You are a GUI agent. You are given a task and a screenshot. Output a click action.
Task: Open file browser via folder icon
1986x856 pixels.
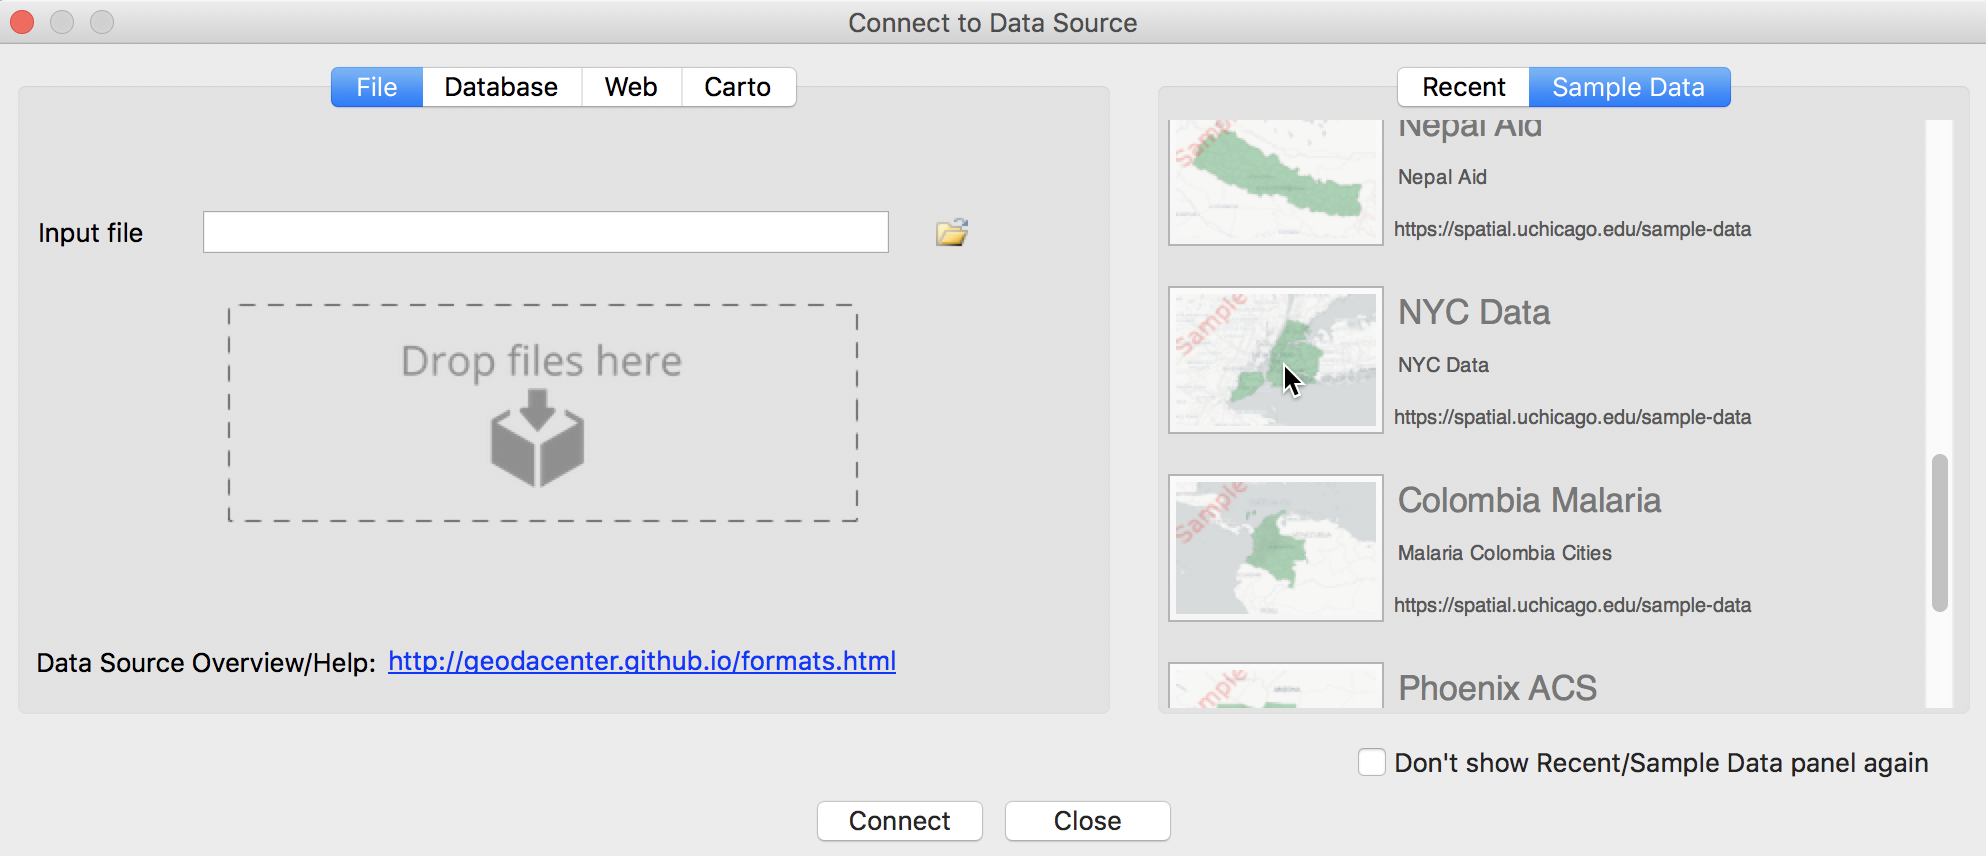point(952,232)
